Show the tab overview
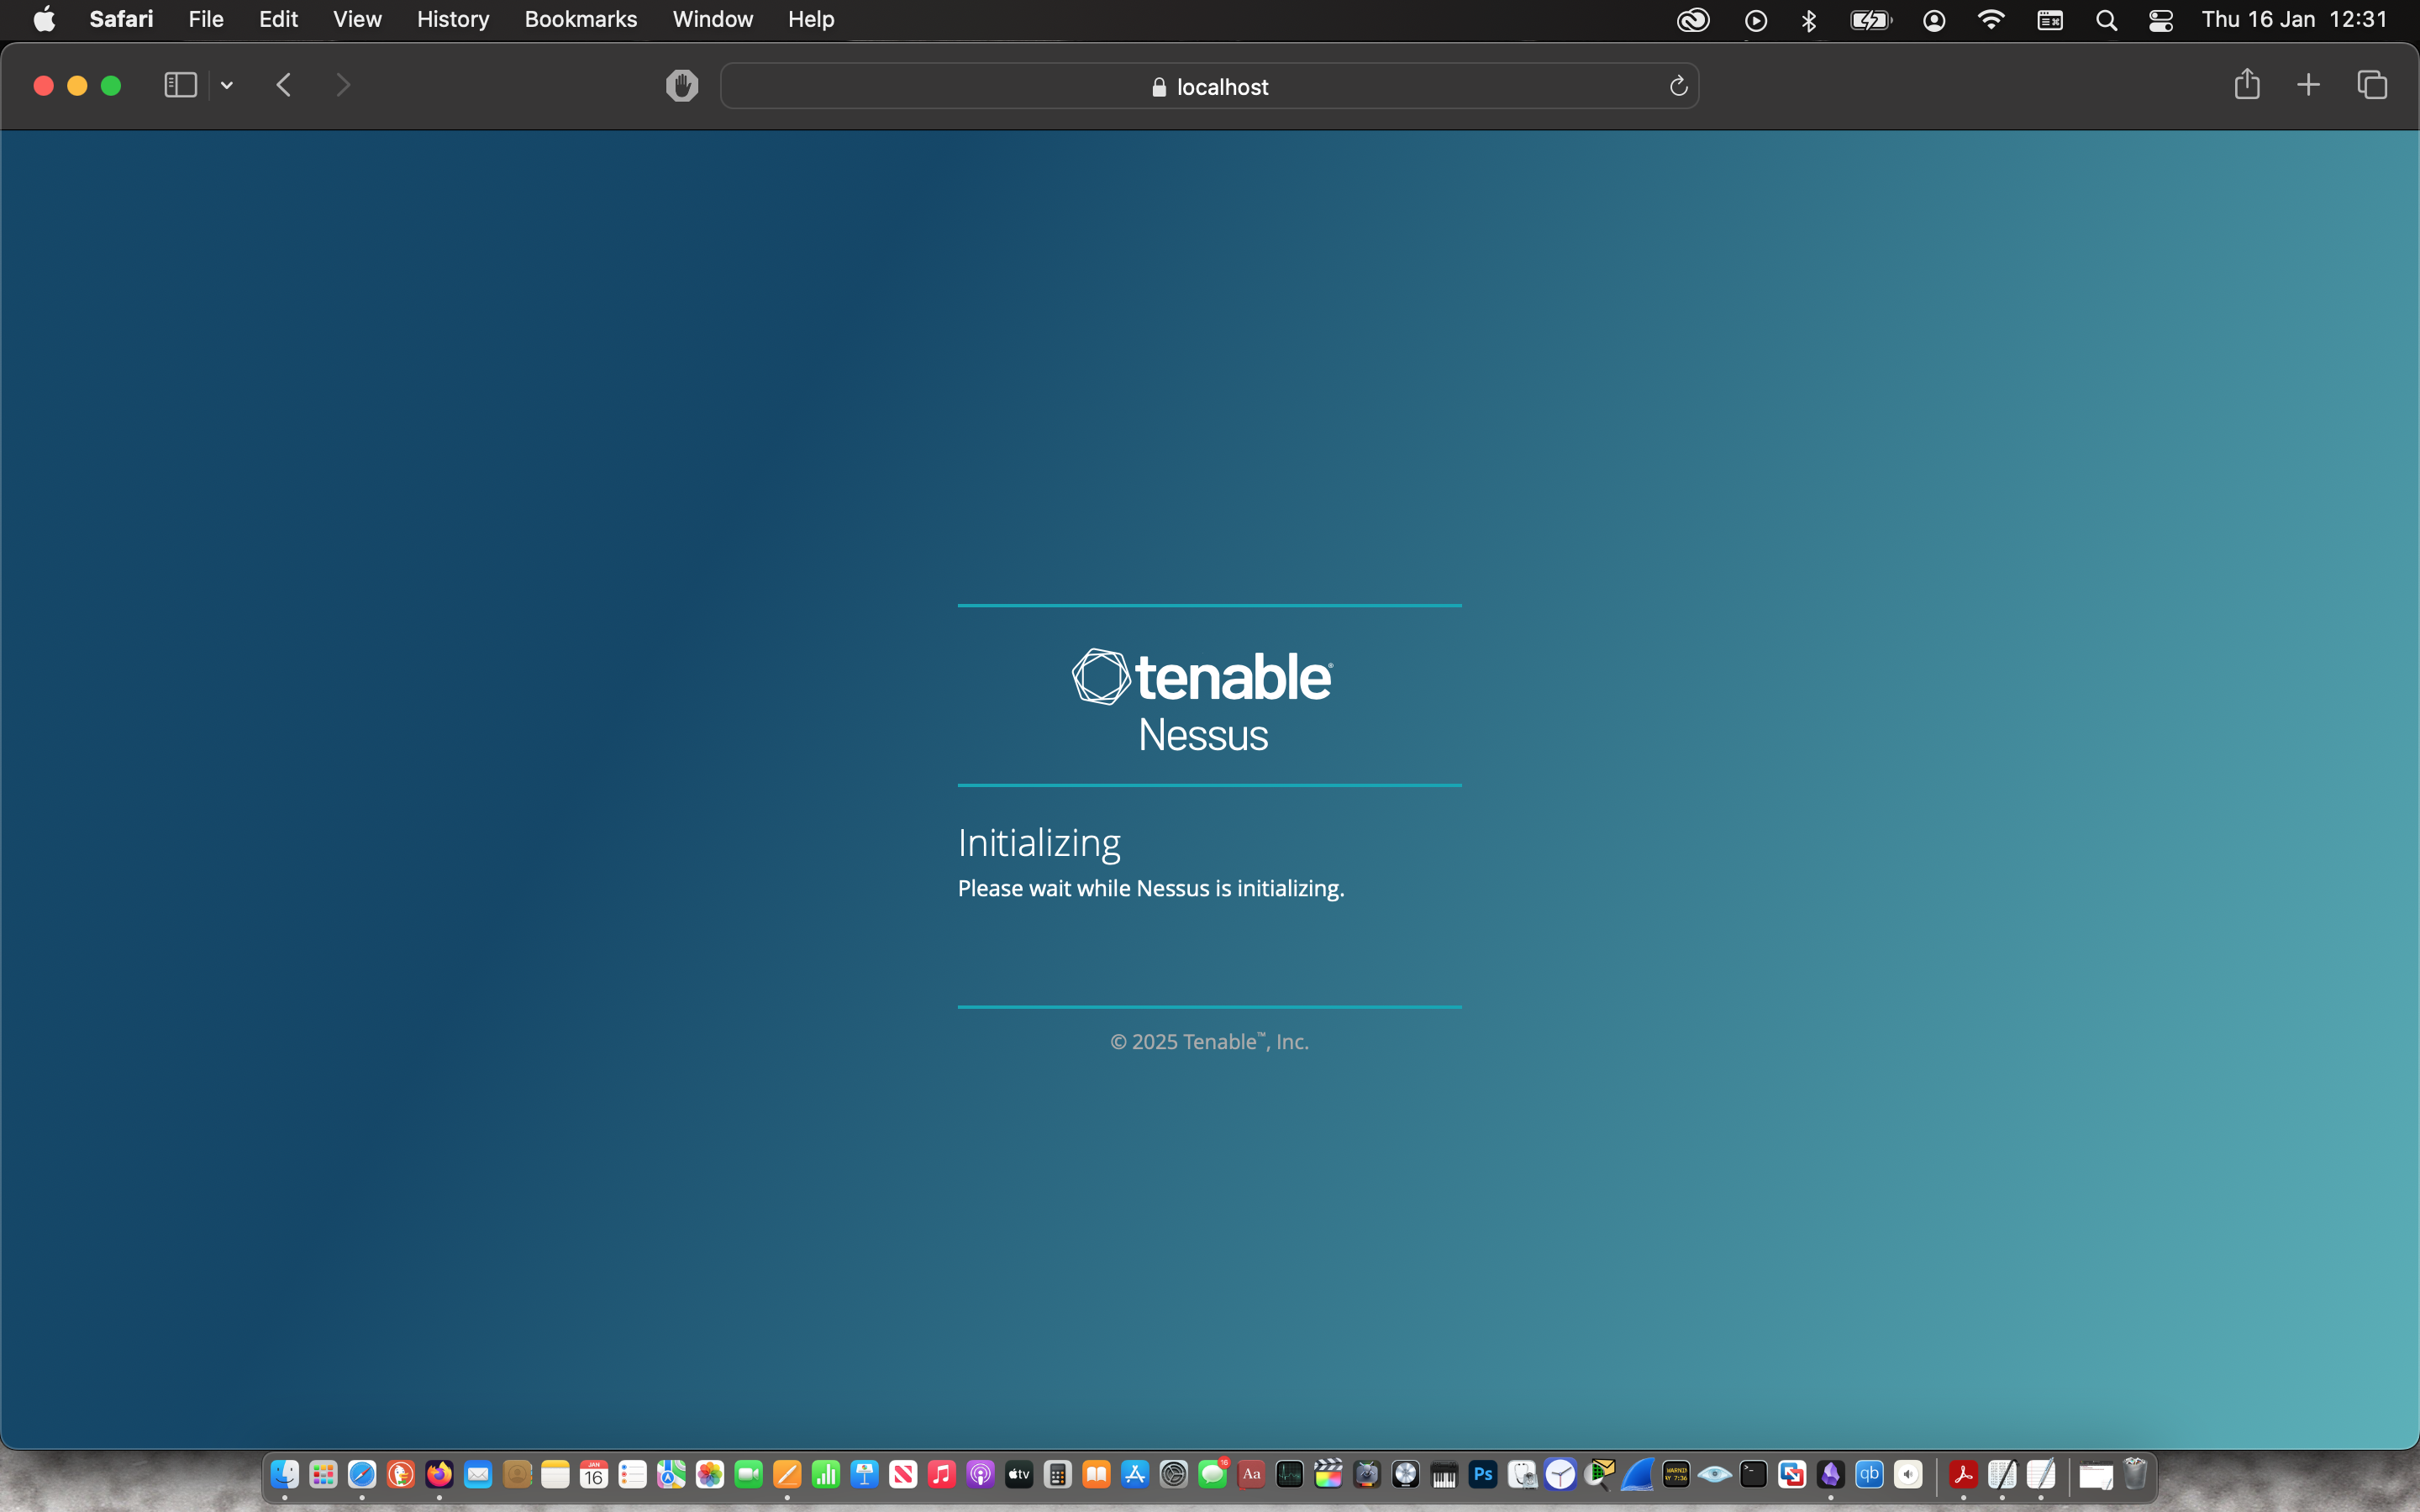The width and height of the screenshot is (2420, 1512). point(2372,85)
